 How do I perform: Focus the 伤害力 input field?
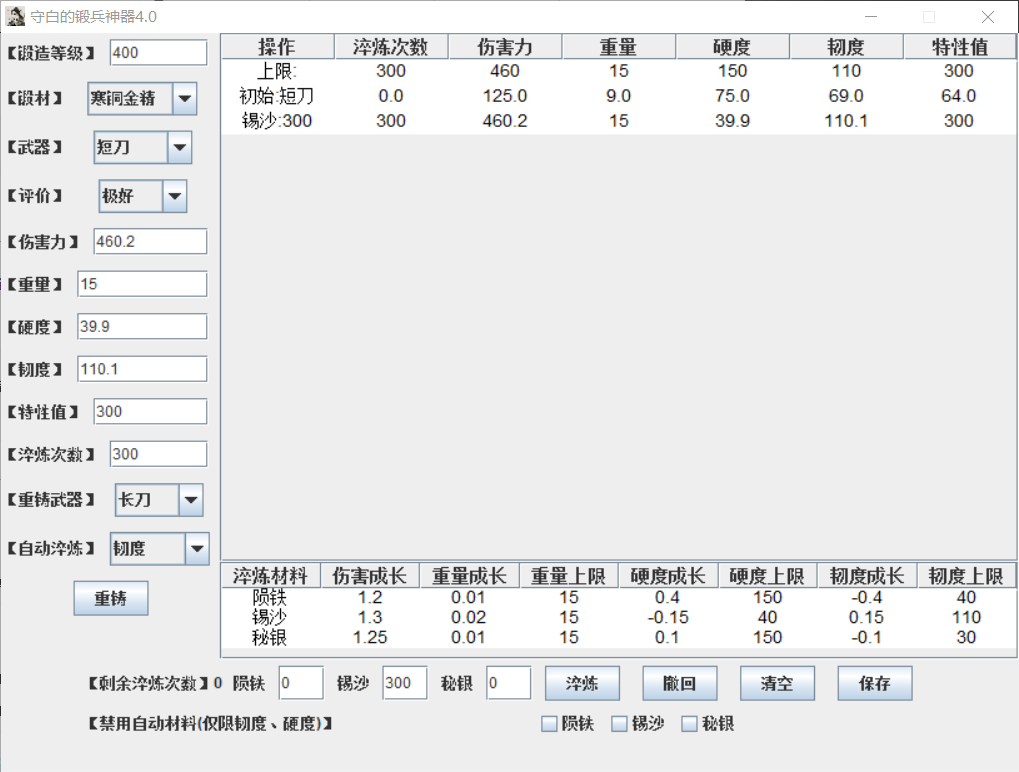click(x=150, y=242)
